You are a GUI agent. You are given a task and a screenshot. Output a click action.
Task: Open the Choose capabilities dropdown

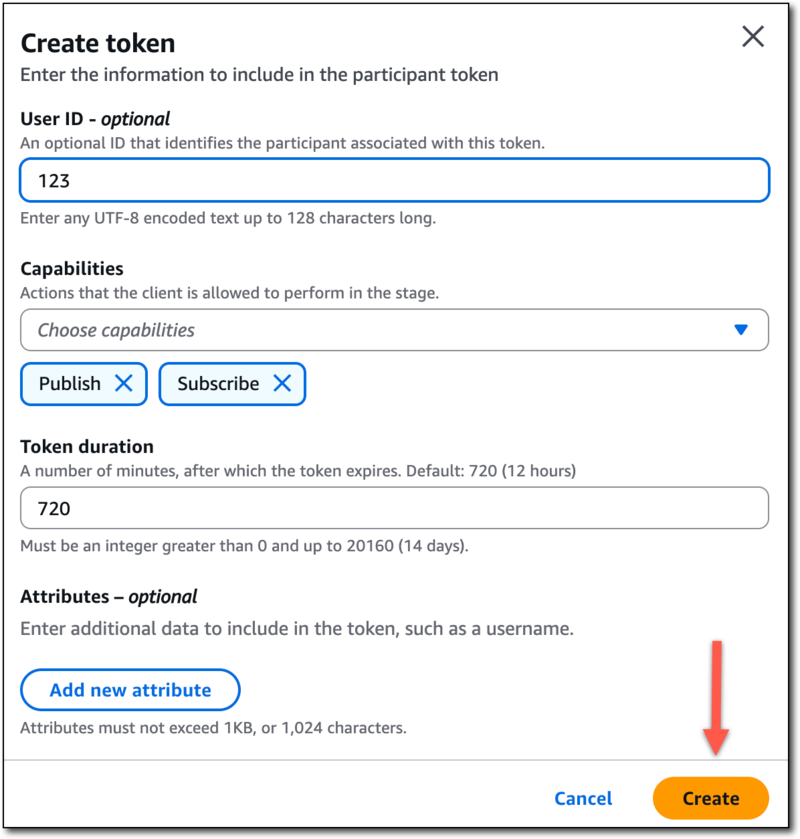tap(393, 329)
